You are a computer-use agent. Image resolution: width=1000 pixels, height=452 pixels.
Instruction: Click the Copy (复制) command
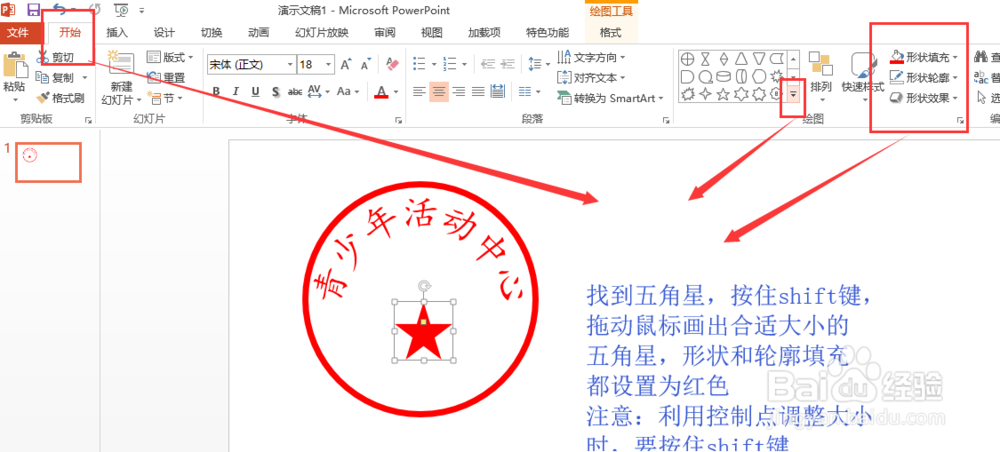tap(57, 78)
